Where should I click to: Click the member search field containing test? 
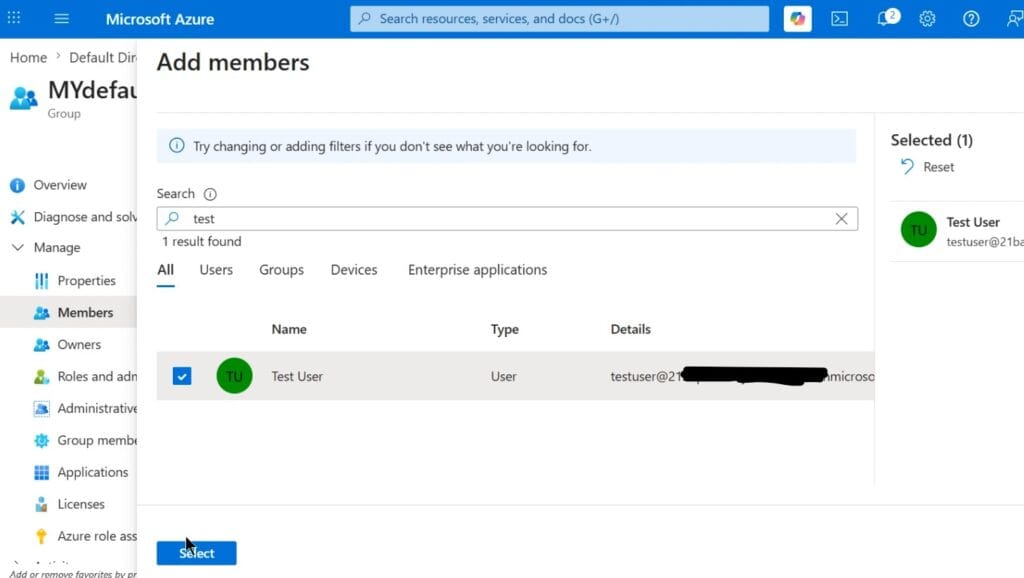[x=507, y=219]
